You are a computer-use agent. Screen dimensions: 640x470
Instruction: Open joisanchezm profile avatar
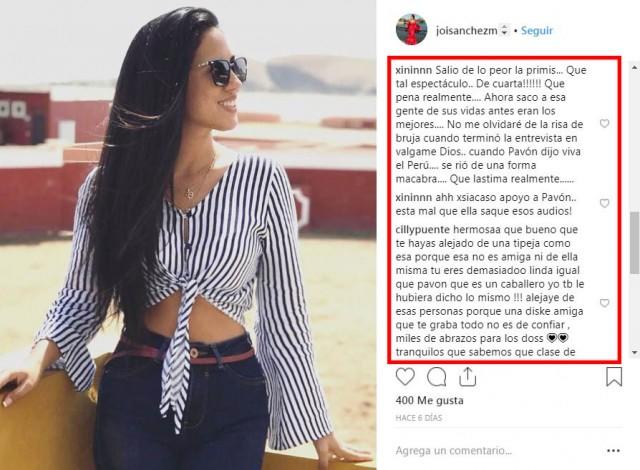(x=411, y=29)
